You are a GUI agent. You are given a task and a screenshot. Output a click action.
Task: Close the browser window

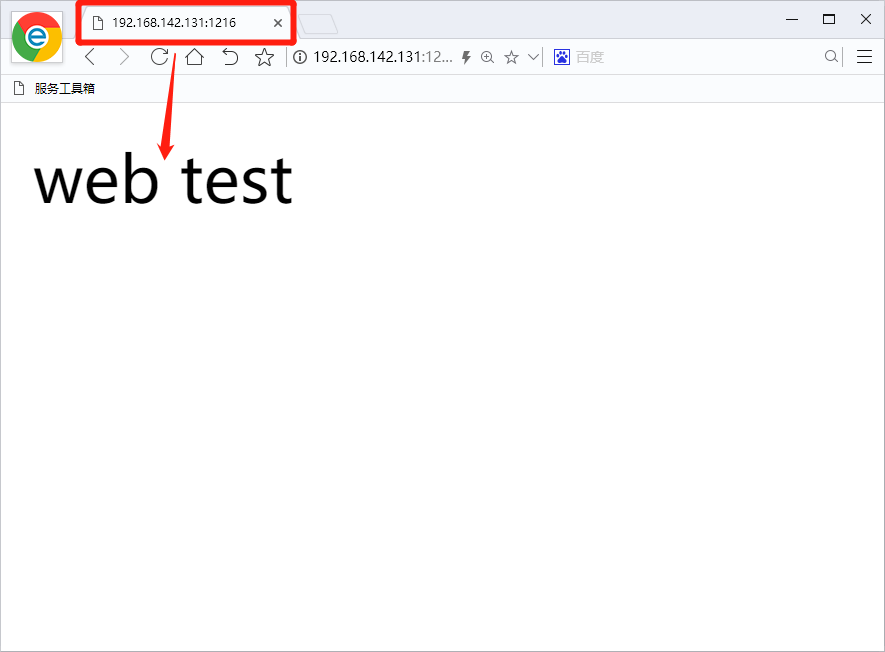coord(866,20)
